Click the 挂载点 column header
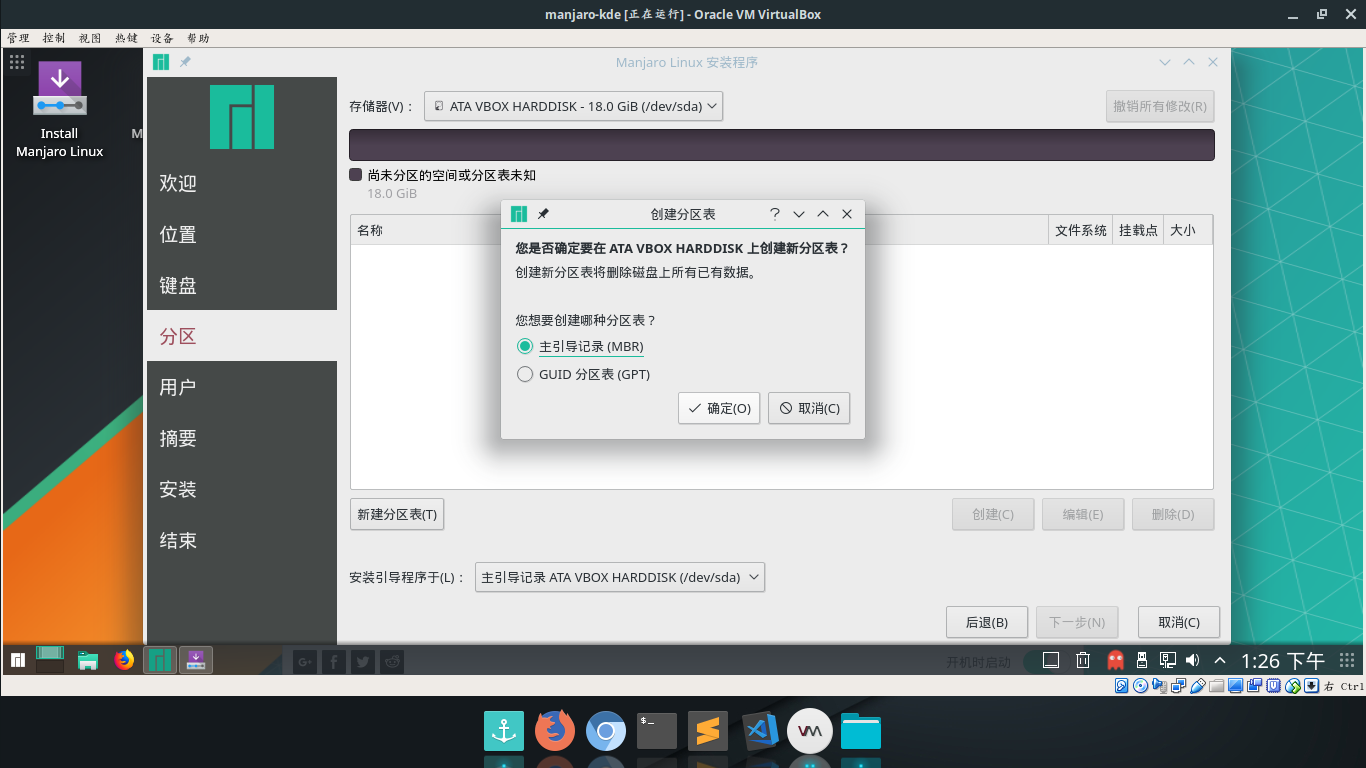1366x768 pixels. pos(1138,230)
